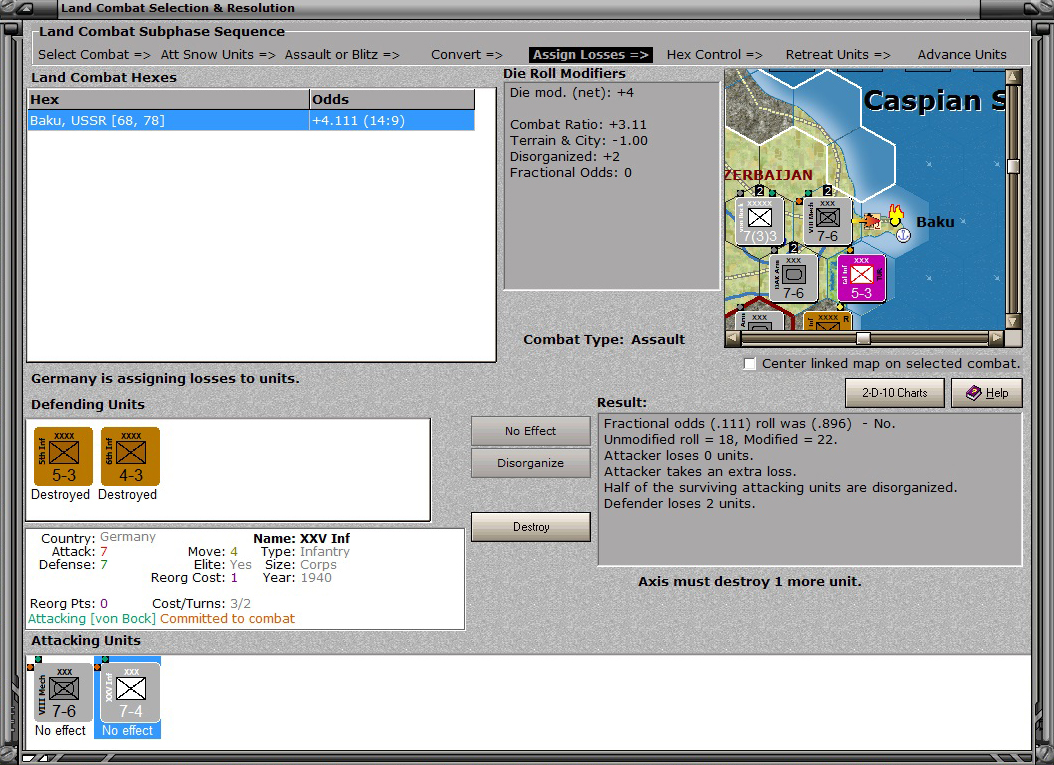This screenshot has width=1054, height=765.
Task: Click the map scroll up arrow
Action: coord(1013,77)
